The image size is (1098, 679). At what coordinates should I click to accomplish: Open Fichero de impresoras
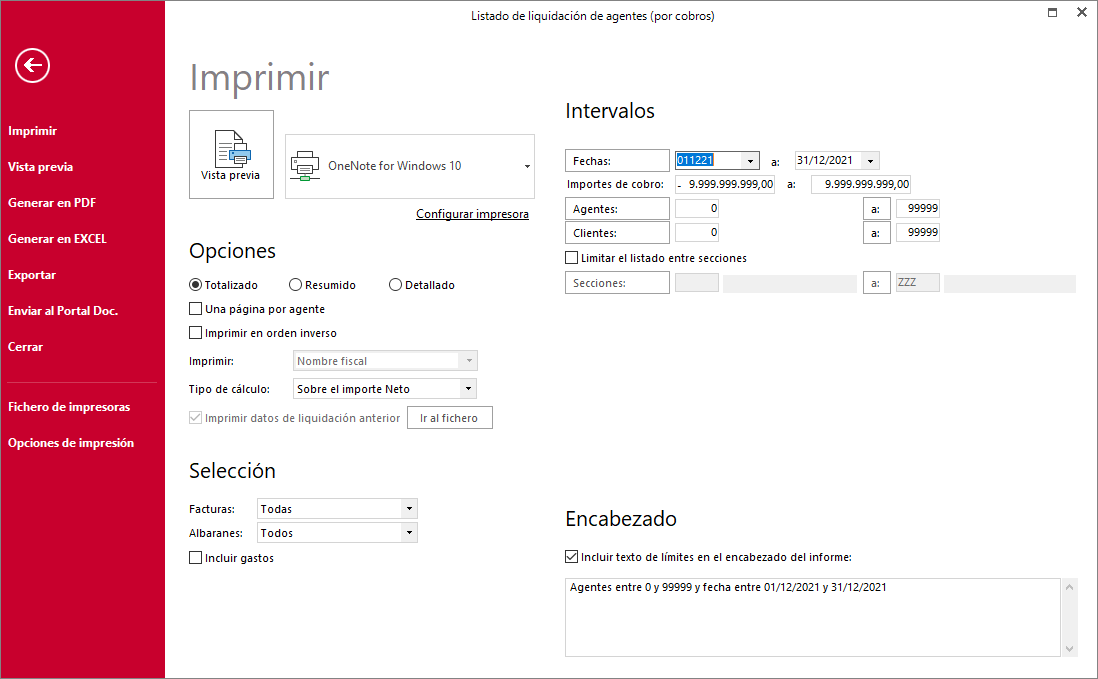(69, 407)
